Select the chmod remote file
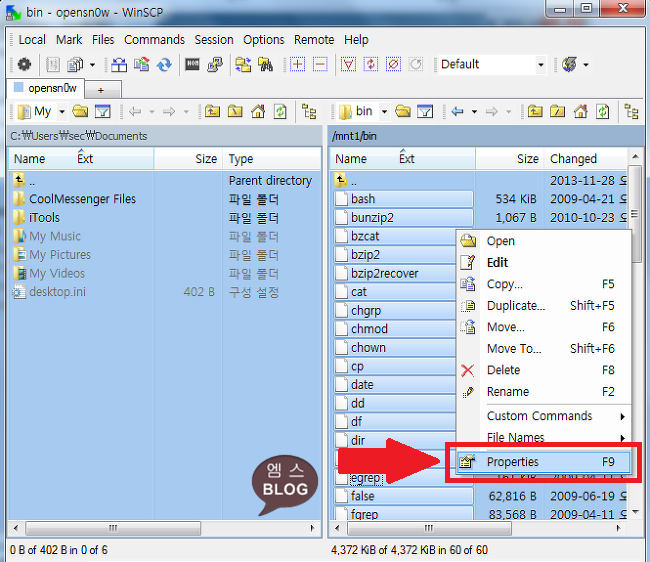Image resolution: width=650 pixels, height=562 pixels. 395,329
